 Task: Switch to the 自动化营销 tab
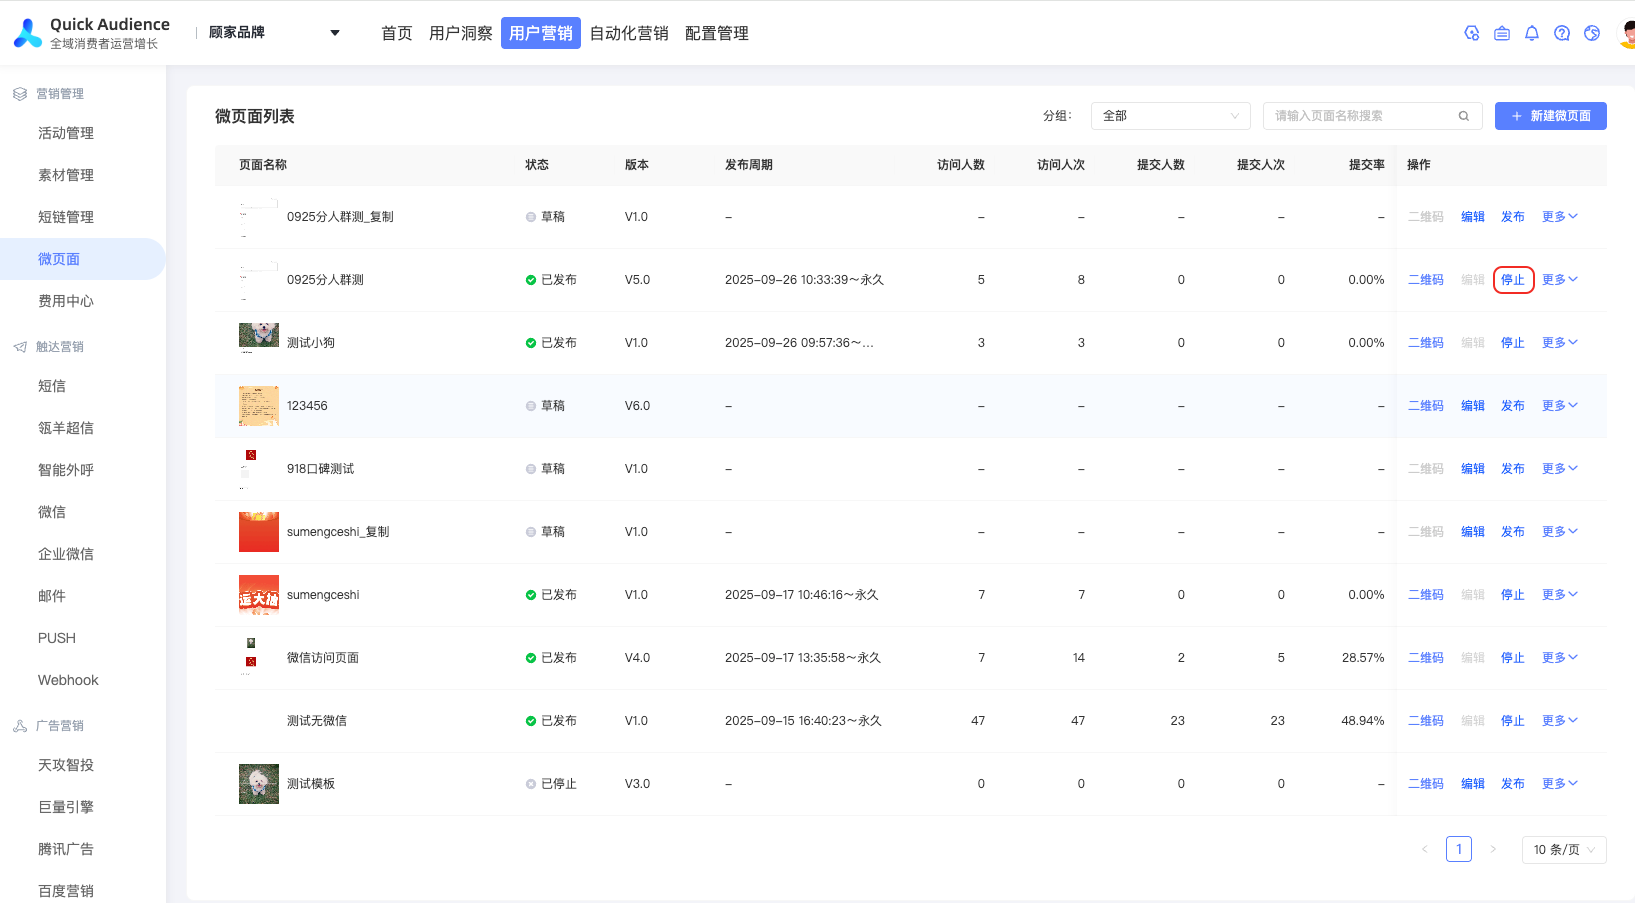(x=628, y=33)
